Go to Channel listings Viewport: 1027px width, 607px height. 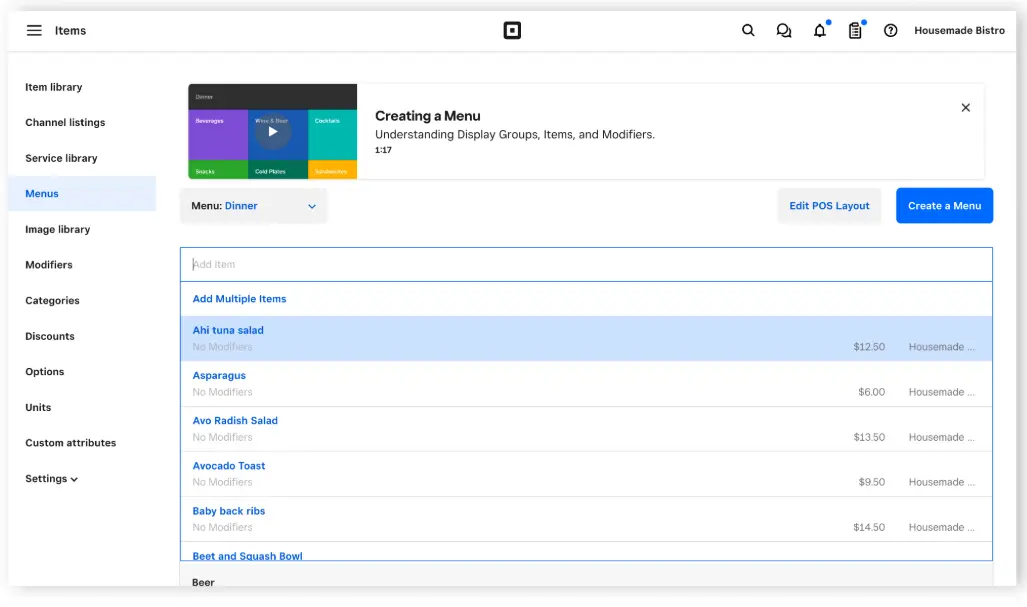point(65,122)
